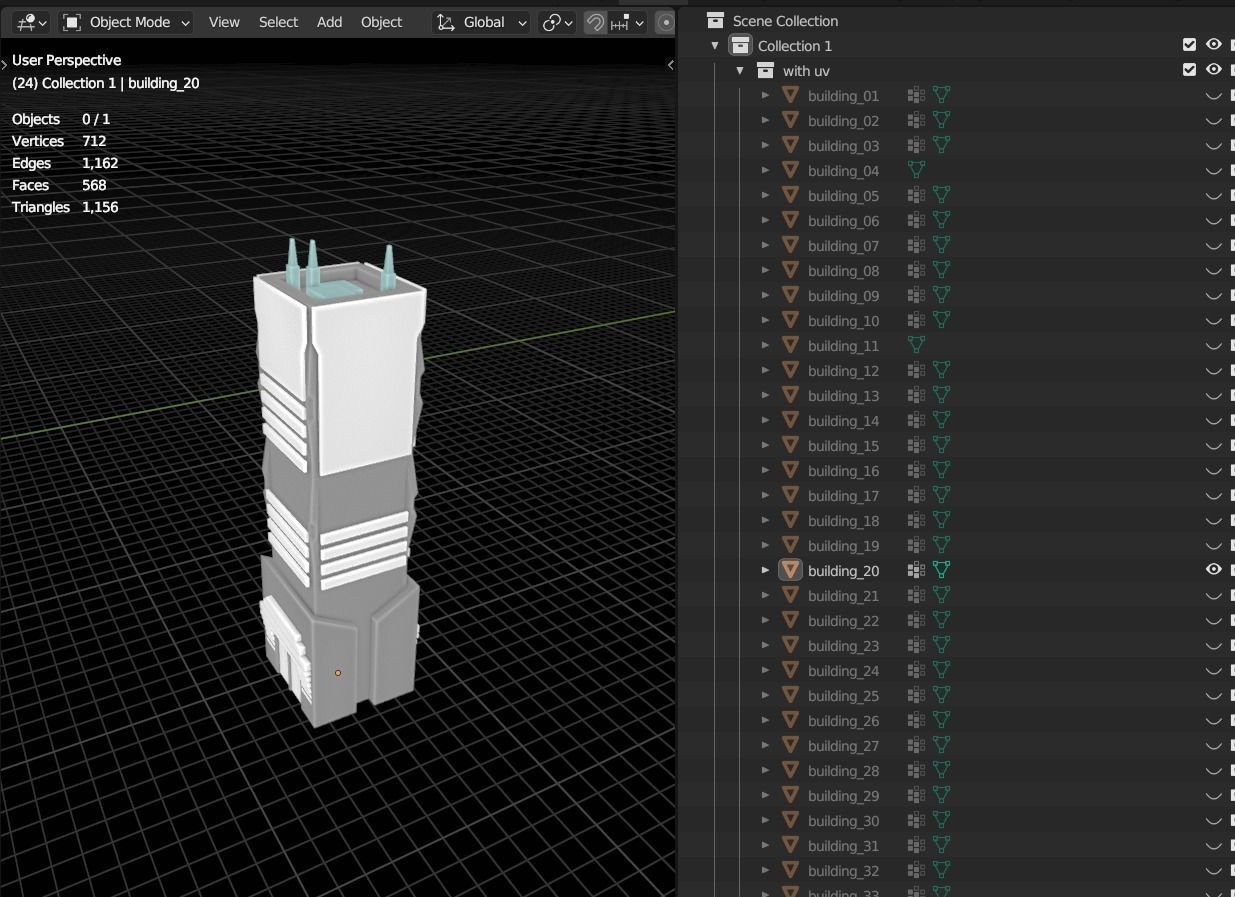Click the orange object icon for building_12
This screenshot has width=1235, height=897.
(x=790, y=370)
